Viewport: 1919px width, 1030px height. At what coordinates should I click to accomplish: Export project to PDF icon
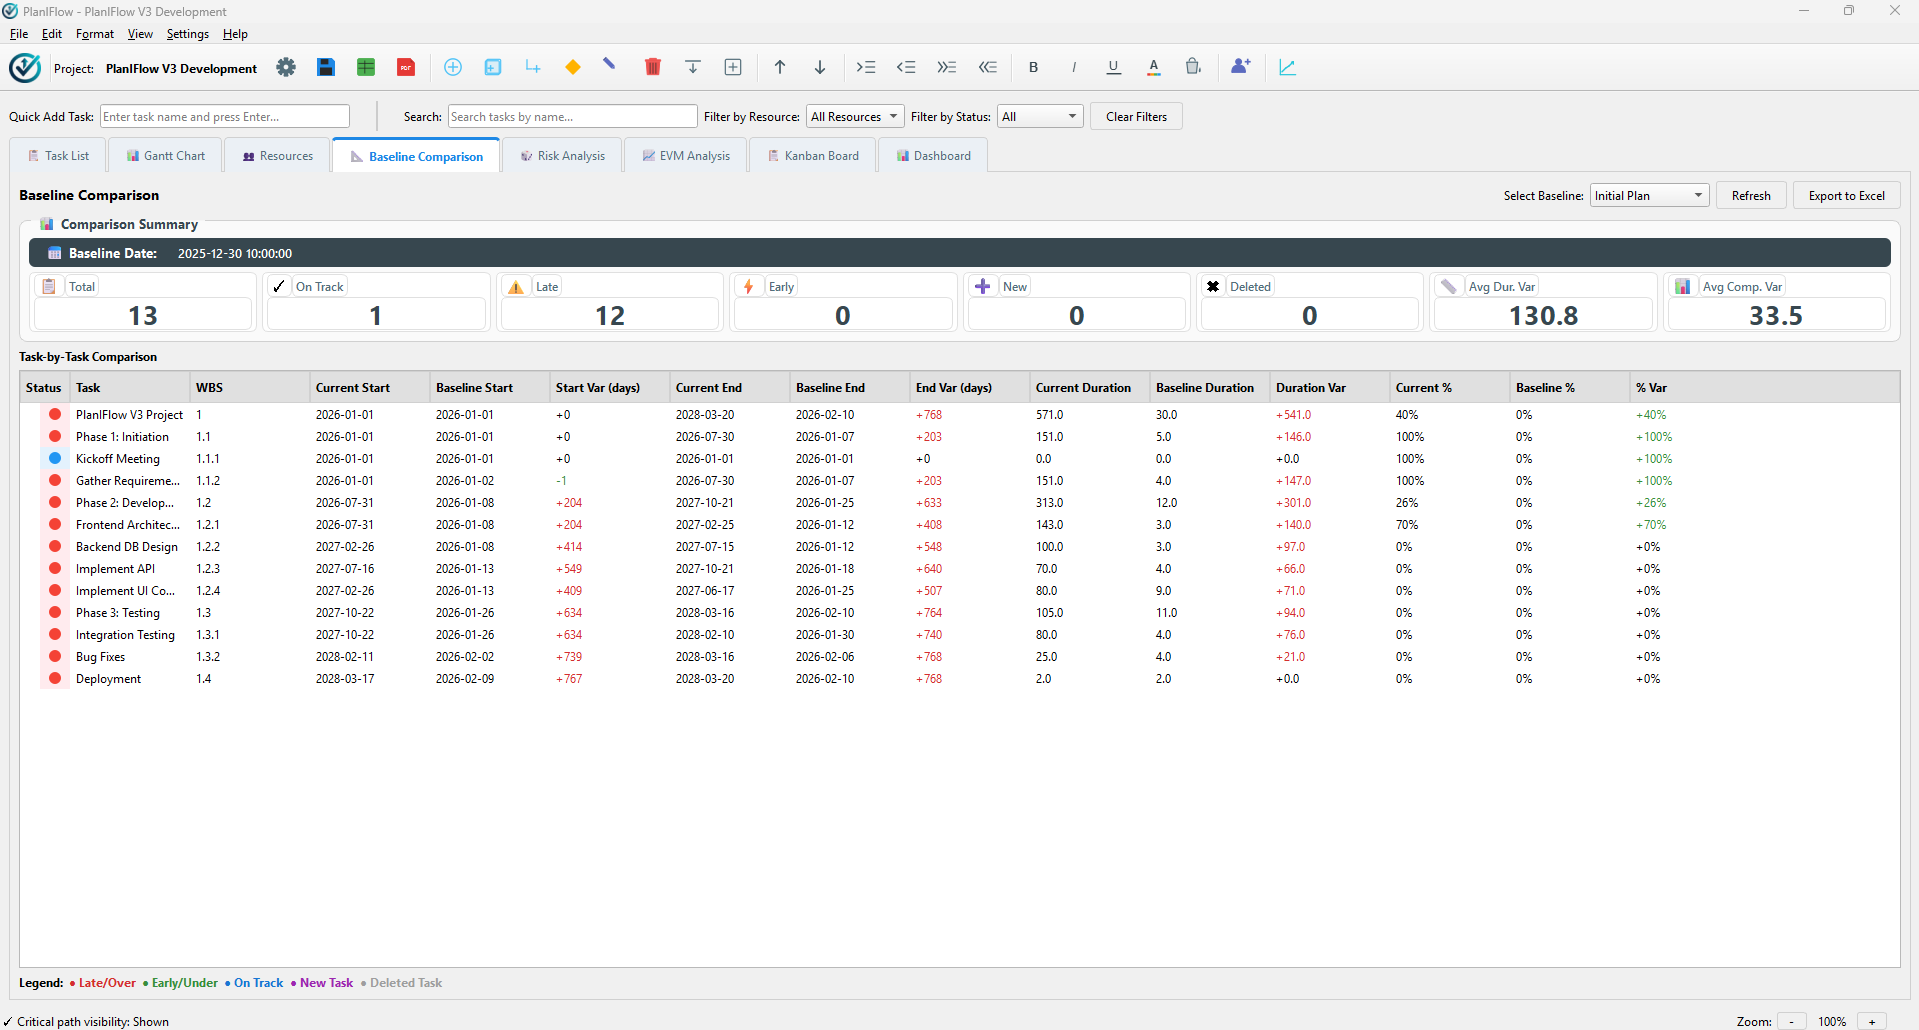click(406, 67)
